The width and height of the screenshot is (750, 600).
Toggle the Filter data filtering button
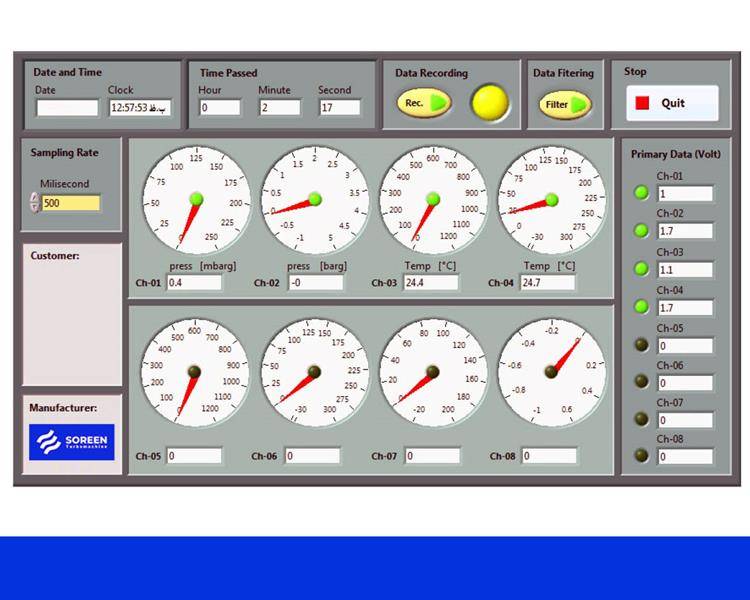(x=565, y=104)
